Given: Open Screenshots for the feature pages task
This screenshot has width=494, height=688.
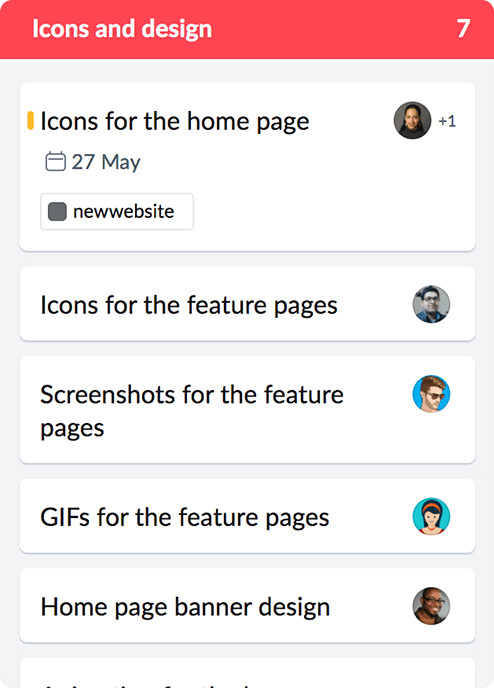Looking at the screenshot, I should click(x=247, y=410).
